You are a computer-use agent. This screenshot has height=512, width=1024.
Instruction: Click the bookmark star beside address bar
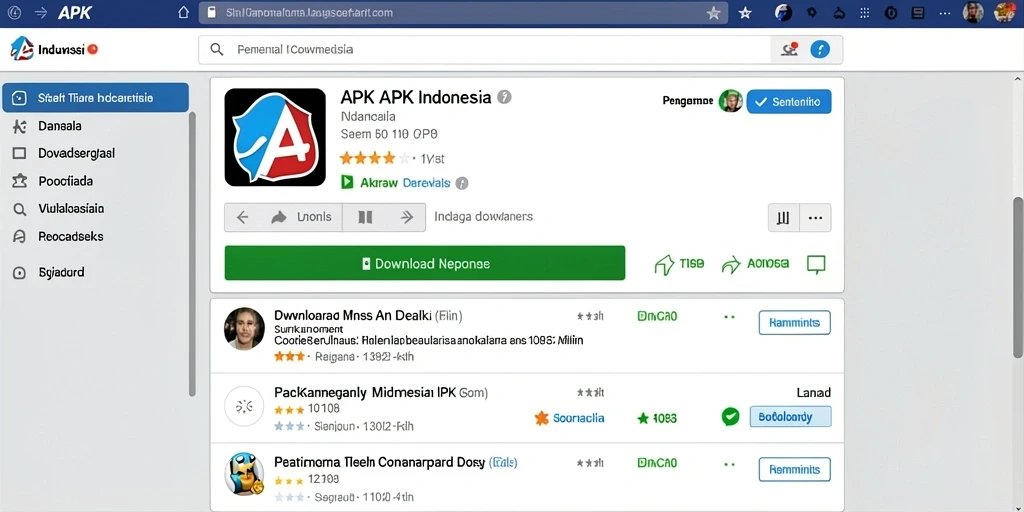745,12
